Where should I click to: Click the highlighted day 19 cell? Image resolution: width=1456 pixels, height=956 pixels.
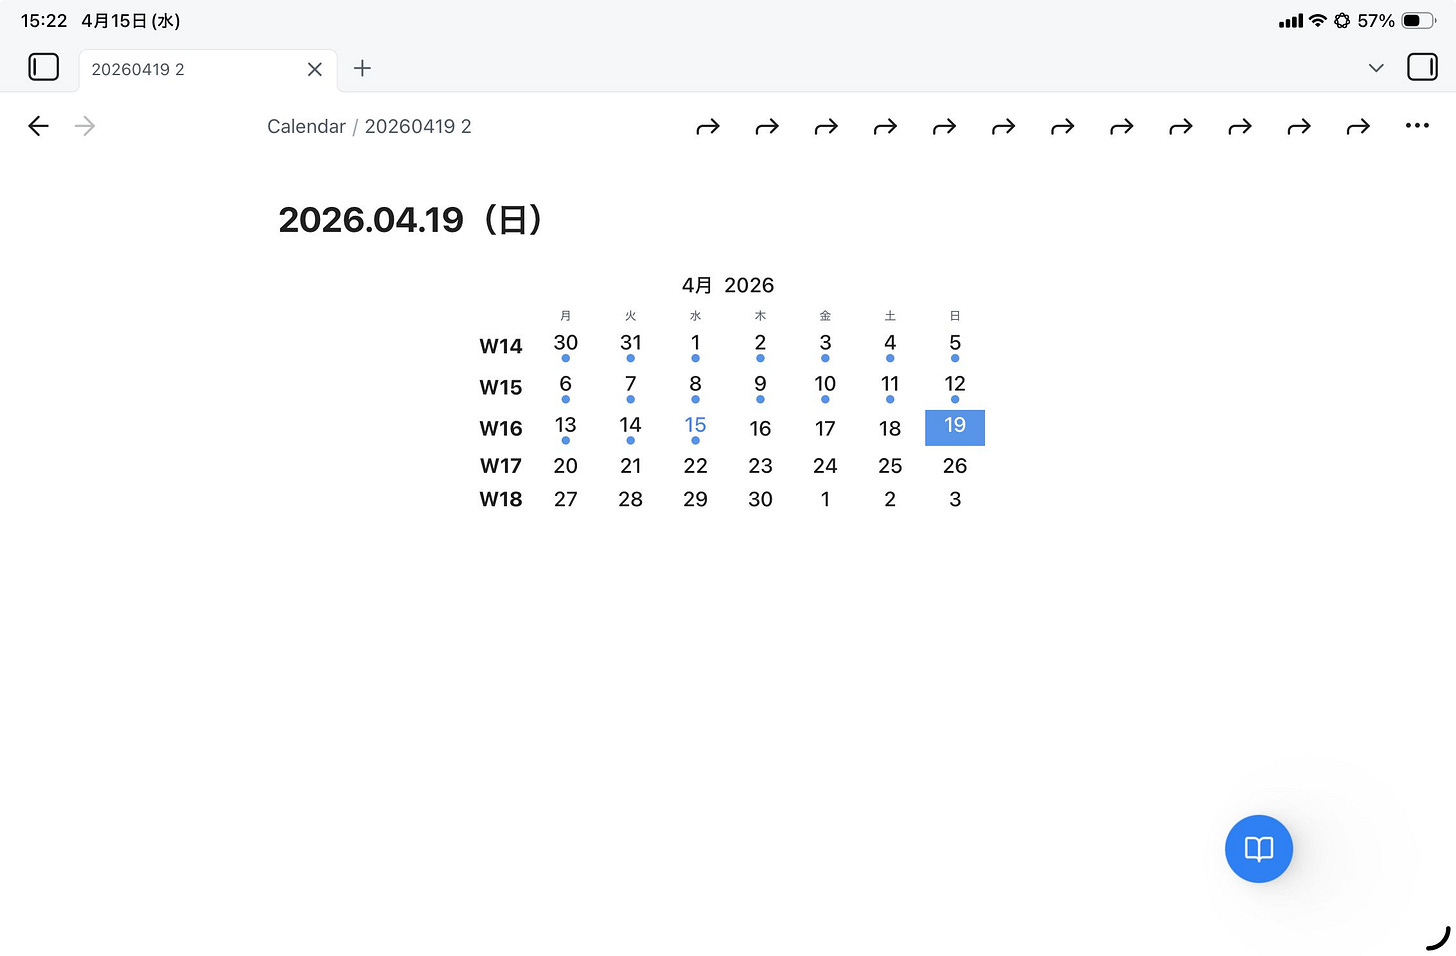click(955, 427)
